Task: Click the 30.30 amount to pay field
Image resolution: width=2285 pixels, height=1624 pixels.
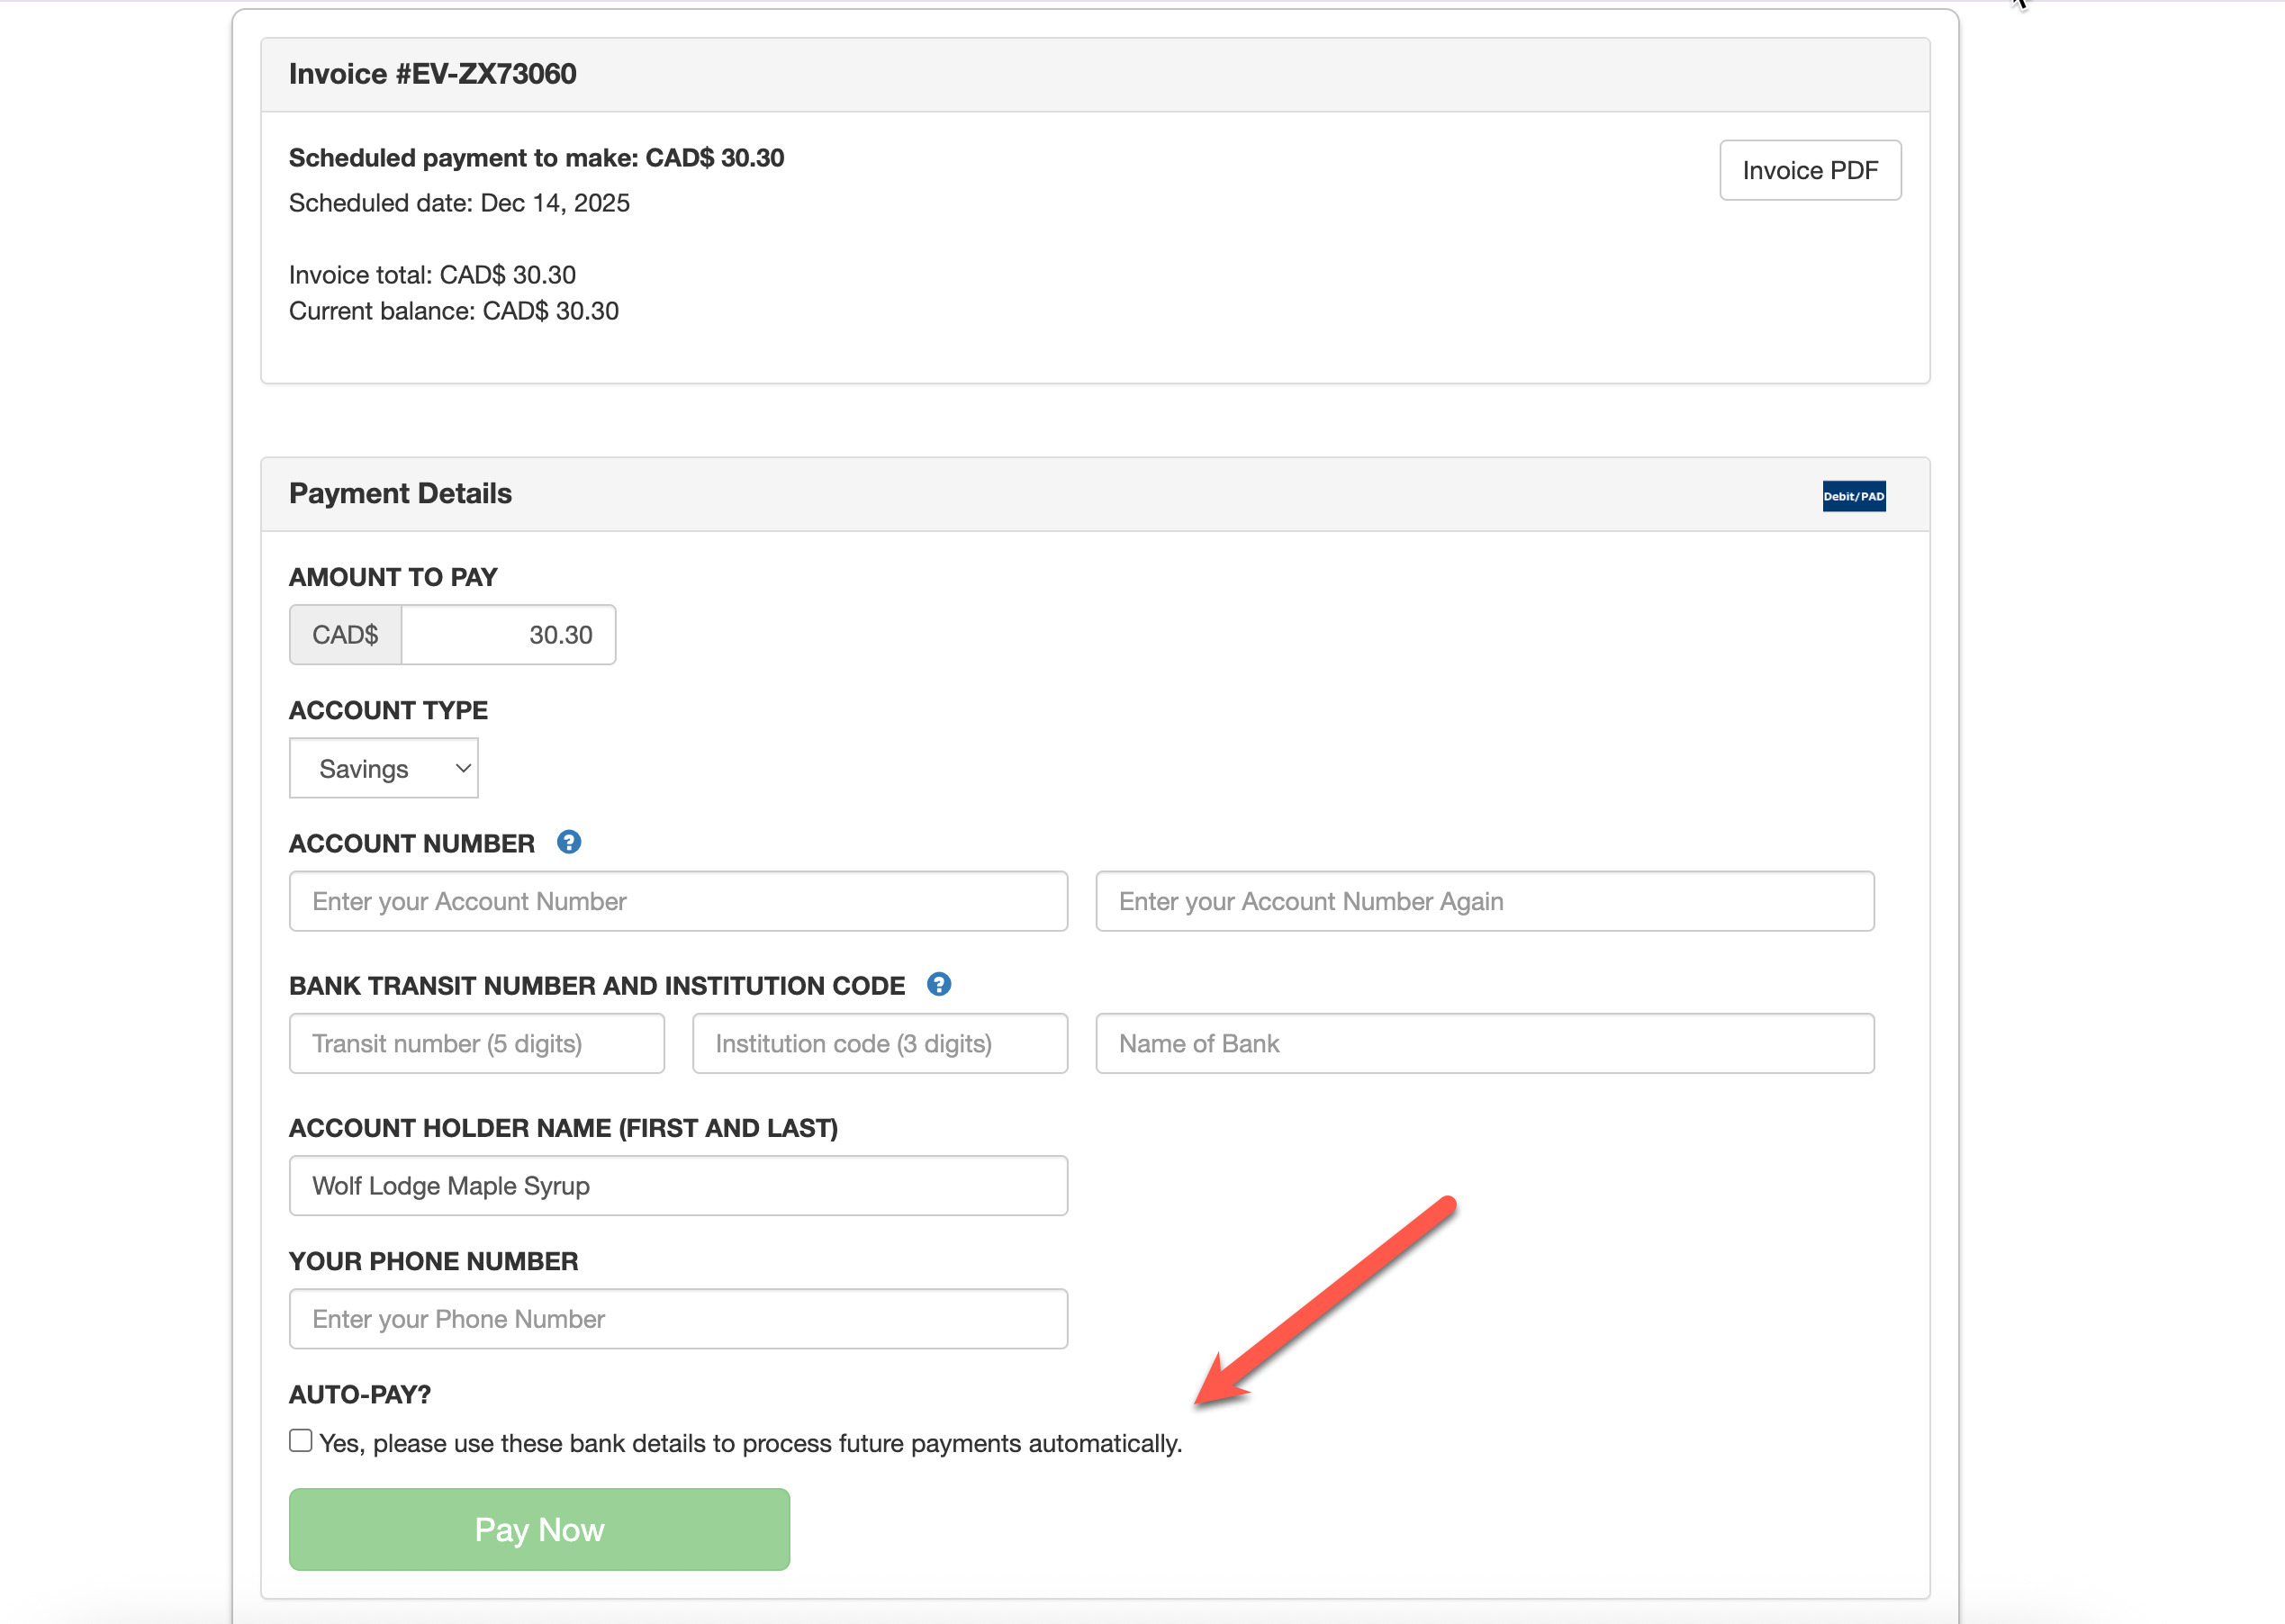Action: [x=508, y=635]
